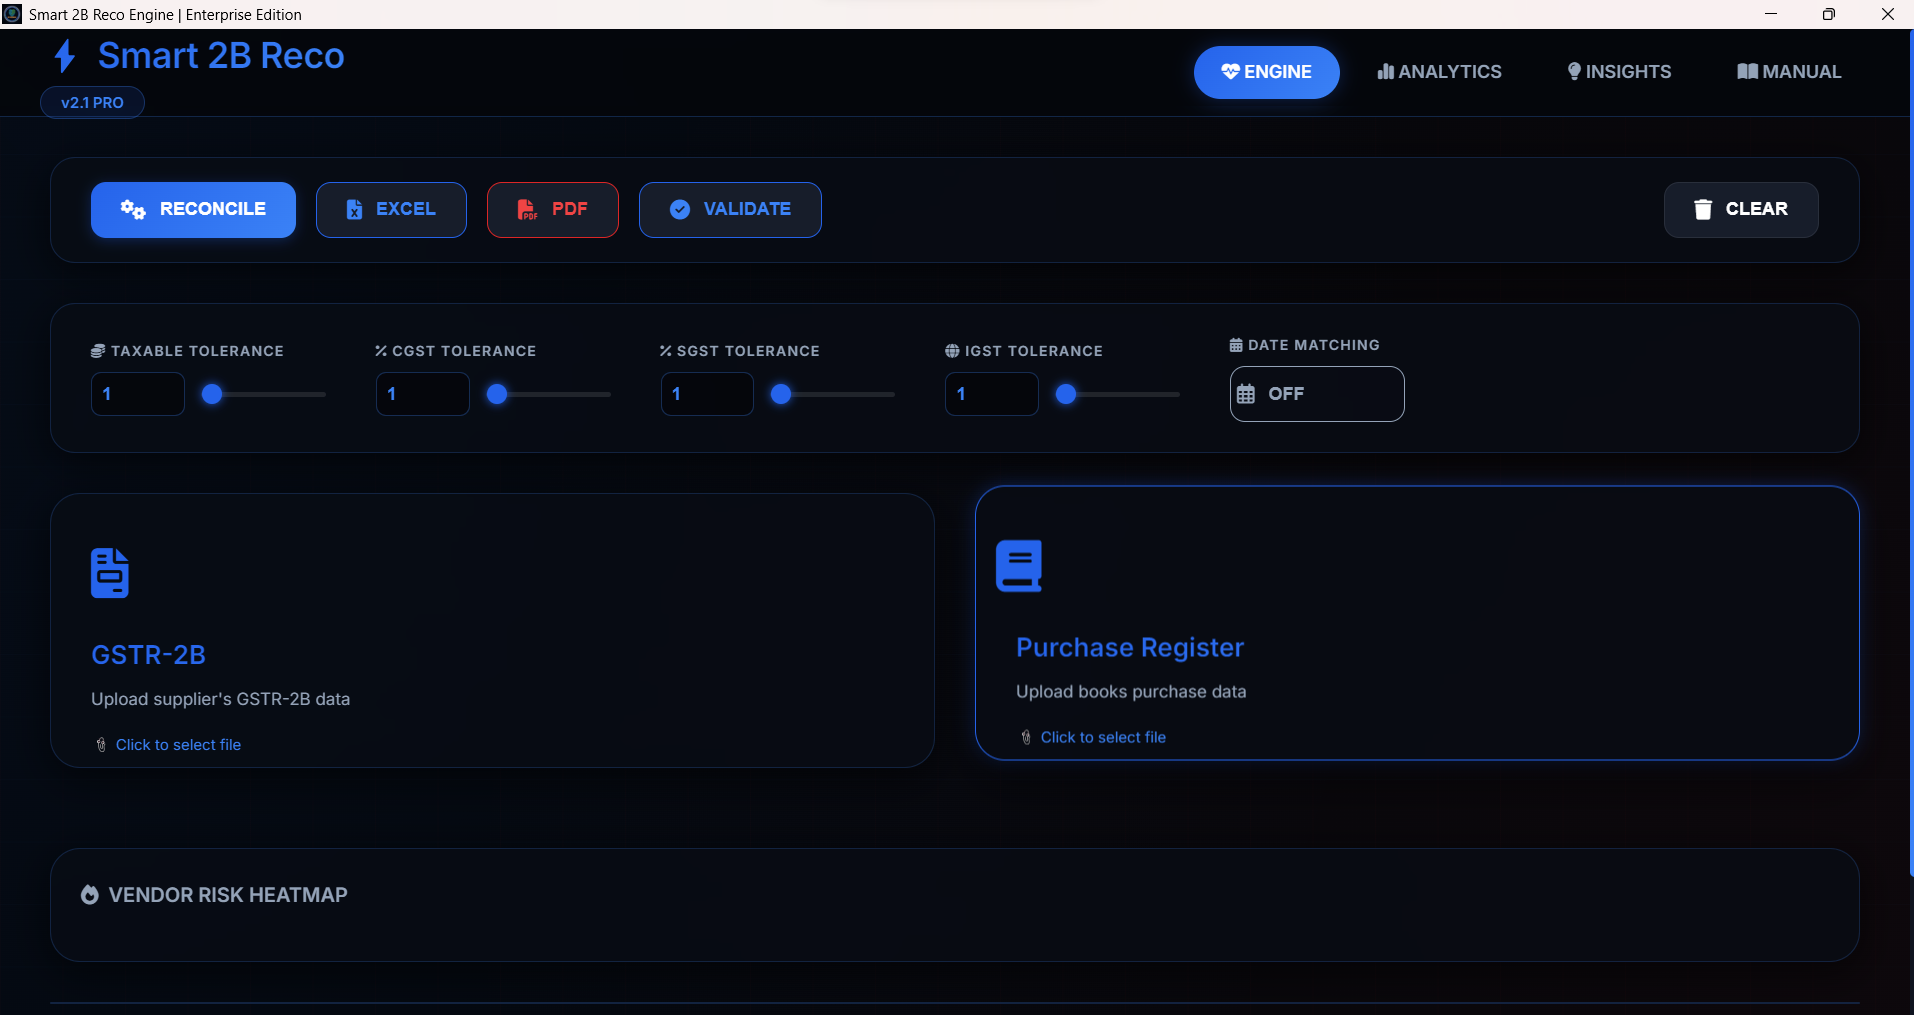The height and width of the screenshot is (1015, 1914).
Task: Click the globe icon beside IGST Tolerance
Action: pos(952,351)
